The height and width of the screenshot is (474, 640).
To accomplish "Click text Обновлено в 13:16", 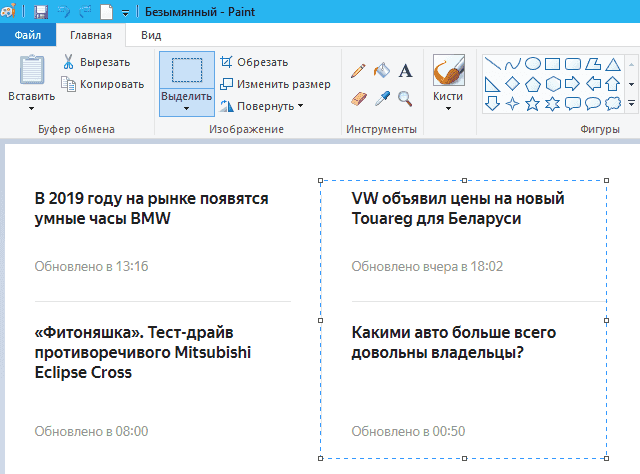I will pyautogui.click(x=91, y=266).
